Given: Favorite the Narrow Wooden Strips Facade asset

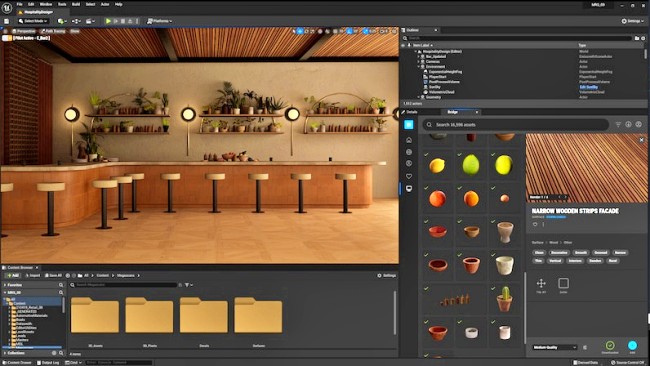Looking at the screenshot, I should [x=535, y=224].
